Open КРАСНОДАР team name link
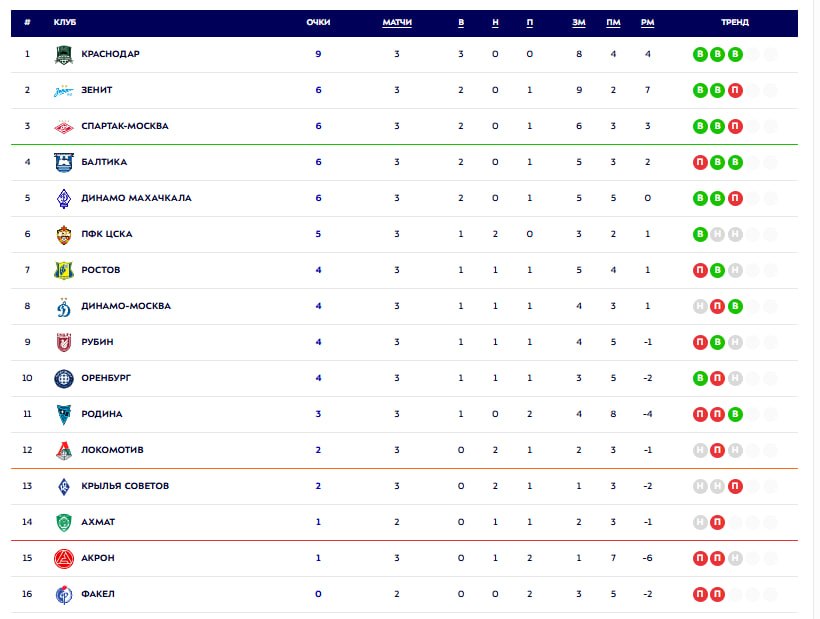This screenshot has width=820, height=619. [110, 54]
